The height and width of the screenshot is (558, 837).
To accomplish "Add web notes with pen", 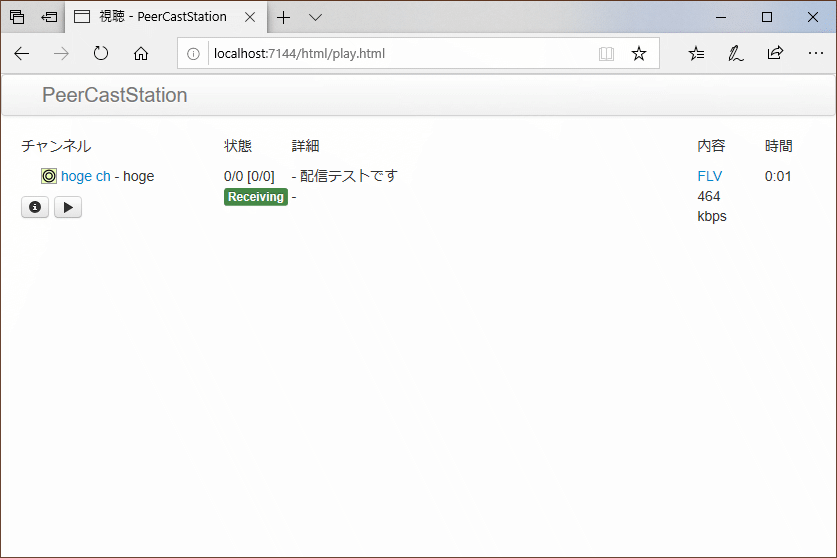I will coord(736,53).
